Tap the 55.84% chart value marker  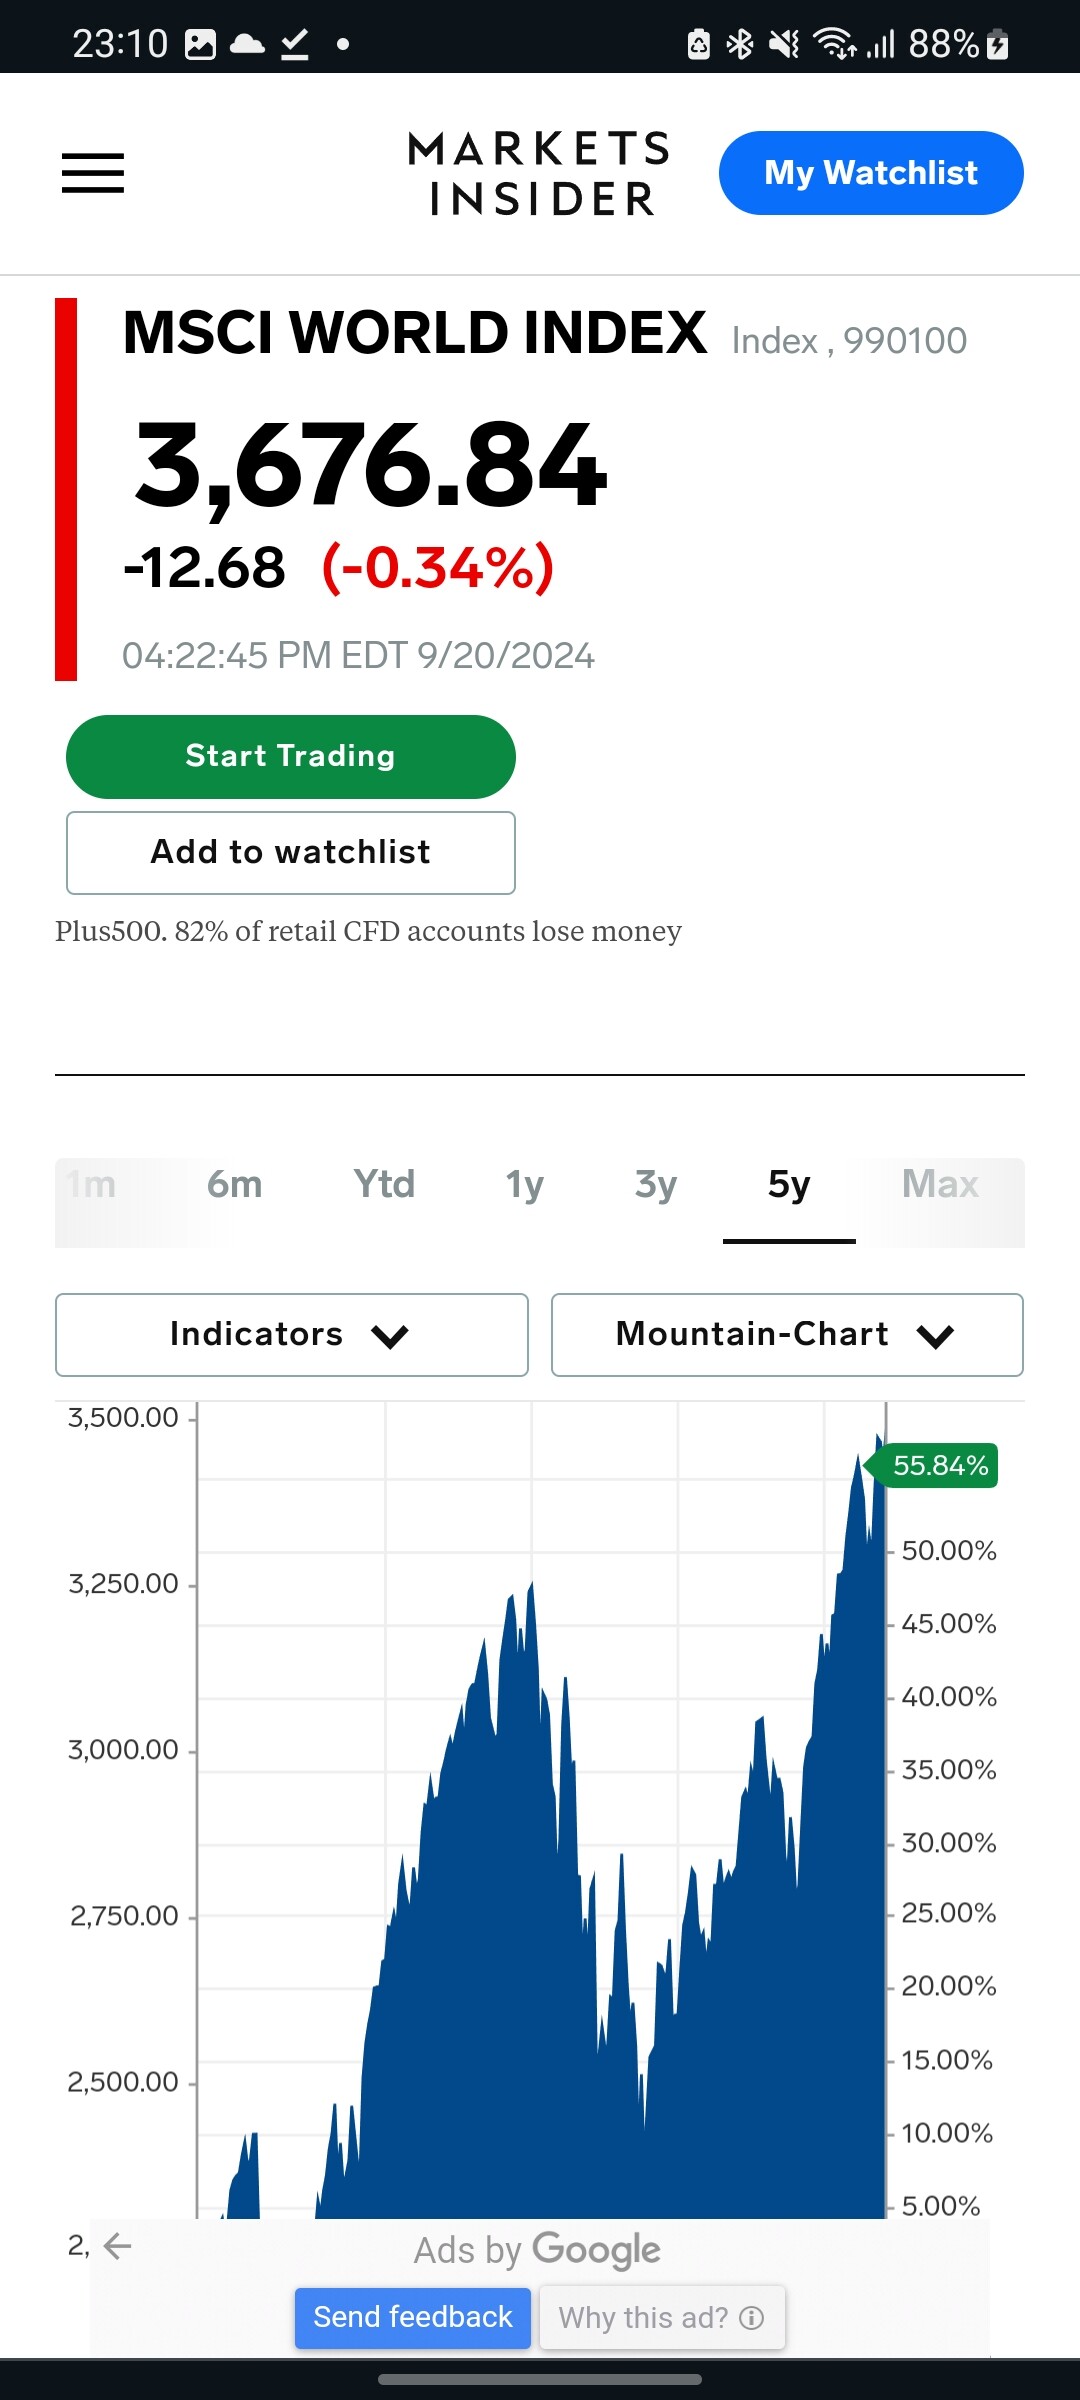point(939,1466)
